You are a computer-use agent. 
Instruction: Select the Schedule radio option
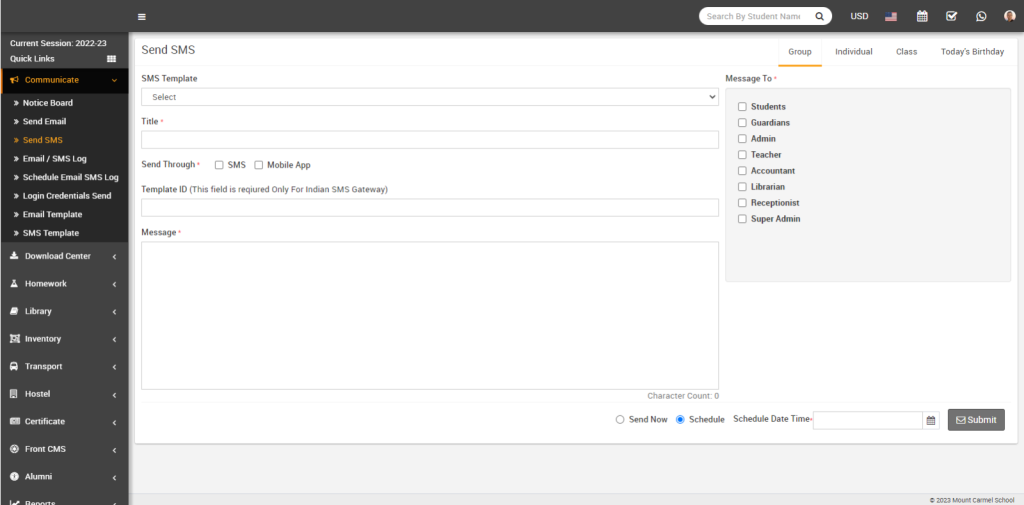680,419
